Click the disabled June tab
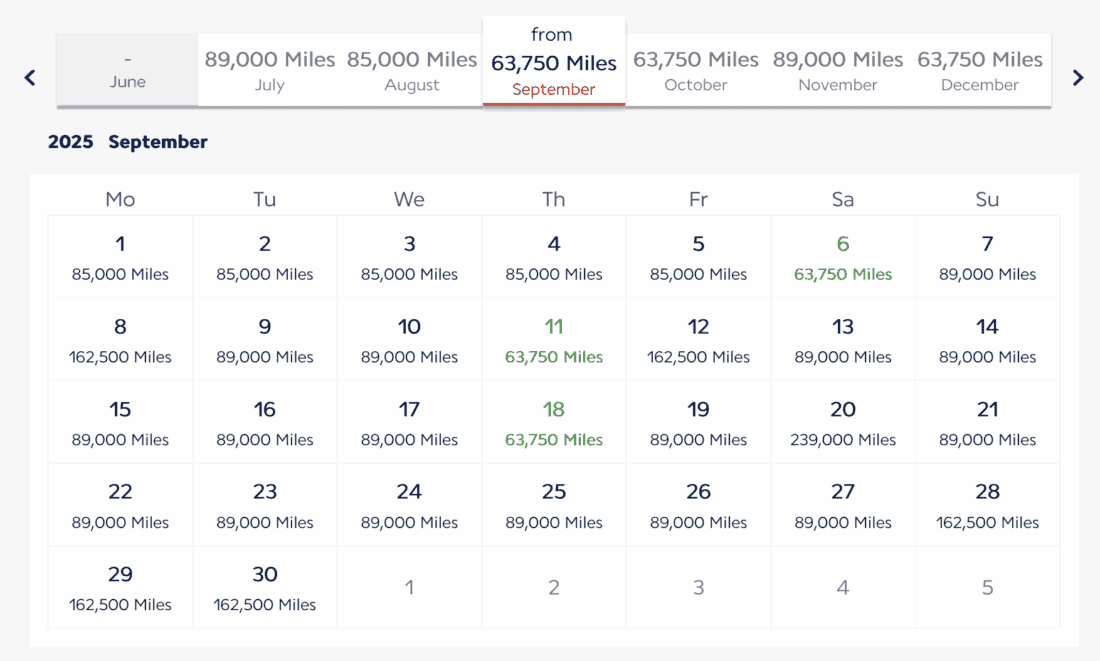The width and height of the screenshot is (1100, 661). [x=128, y=70]
